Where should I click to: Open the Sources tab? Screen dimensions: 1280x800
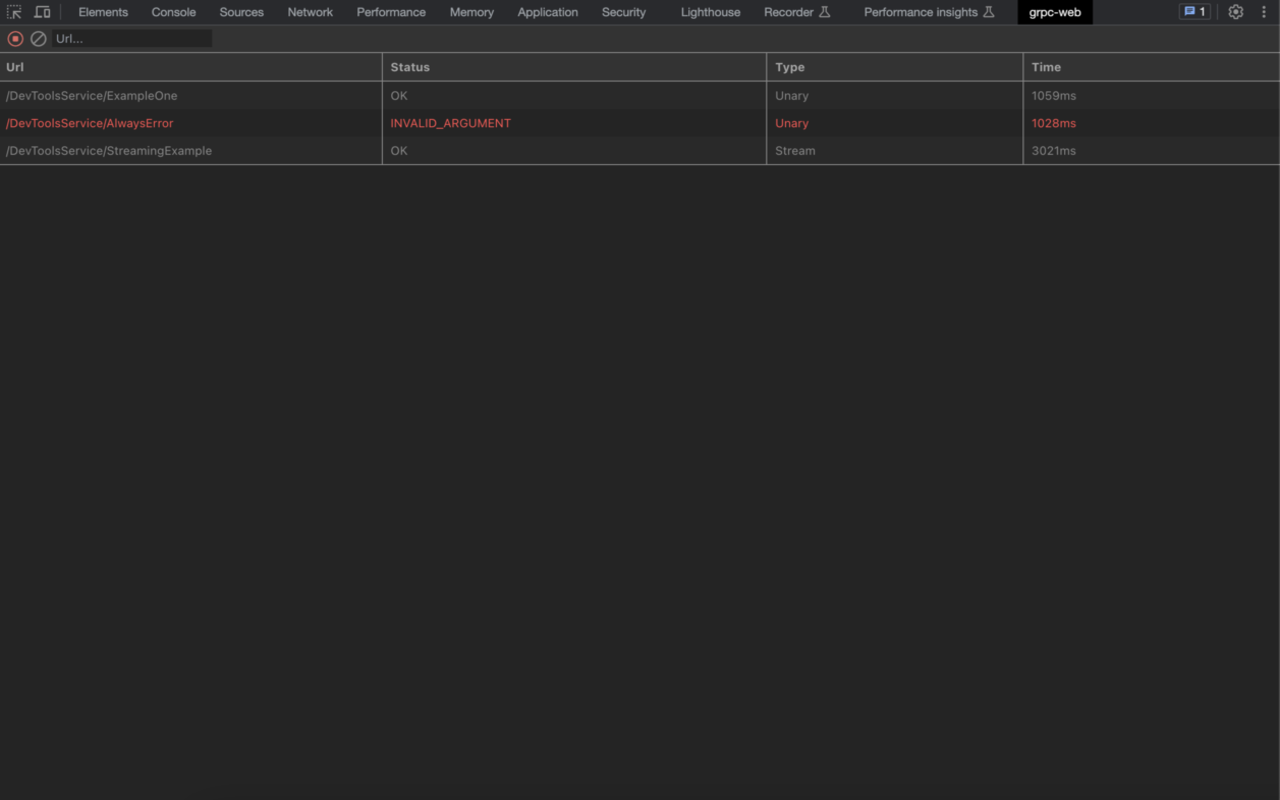pos(242,12)
